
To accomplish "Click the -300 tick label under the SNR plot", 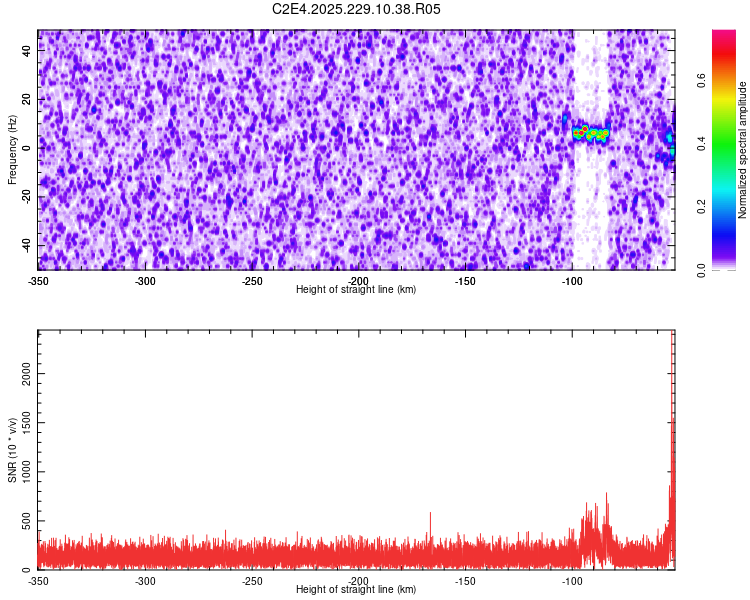I will tap(145, 581).
